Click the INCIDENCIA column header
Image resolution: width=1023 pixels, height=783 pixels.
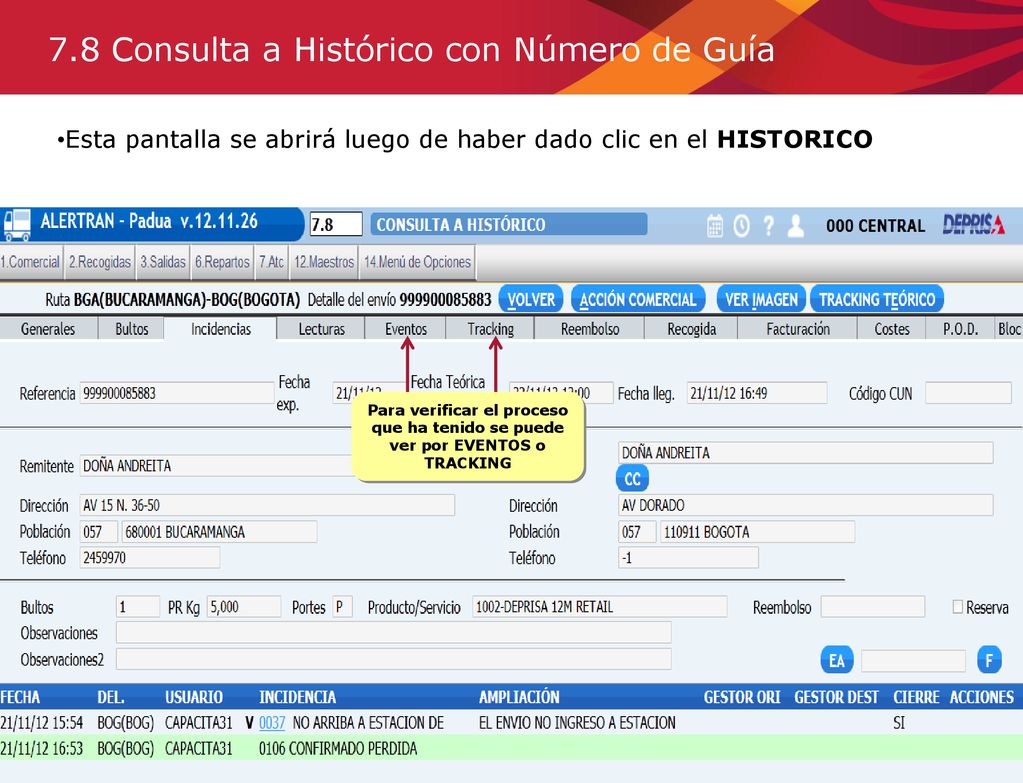click(x=298, y=697)
